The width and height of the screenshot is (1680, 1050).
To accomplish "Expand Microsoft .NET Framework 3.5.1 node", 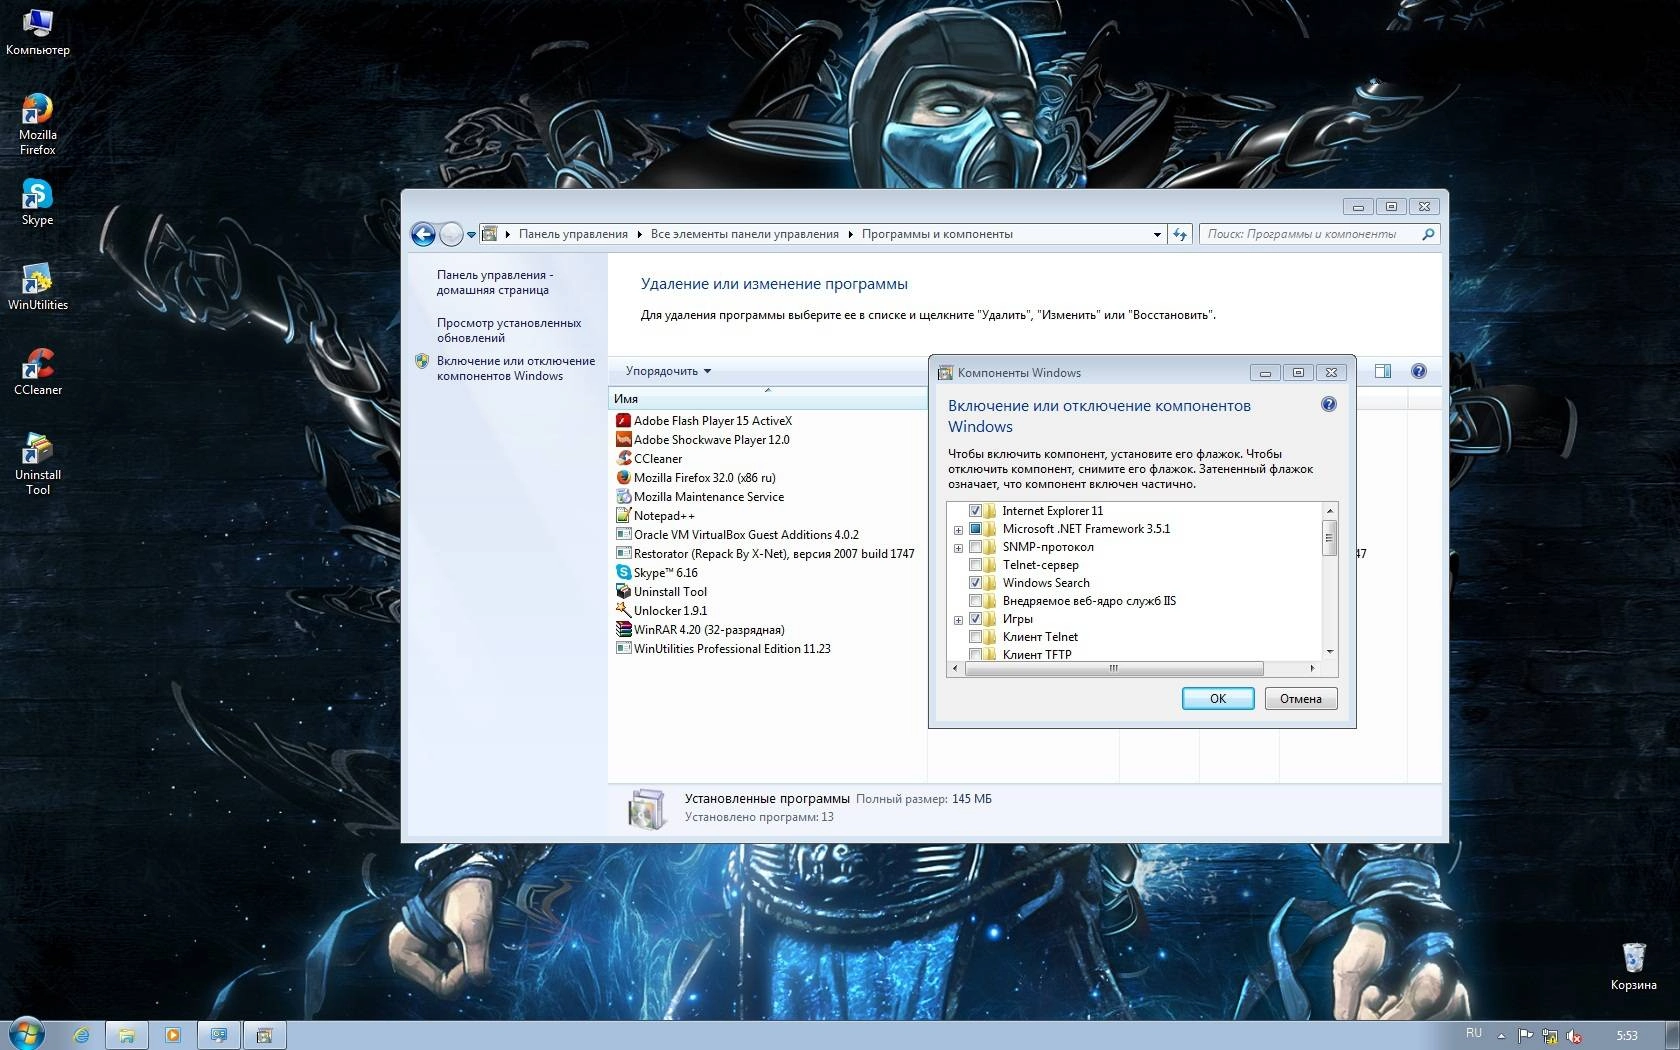I will [x=958, y=530].
